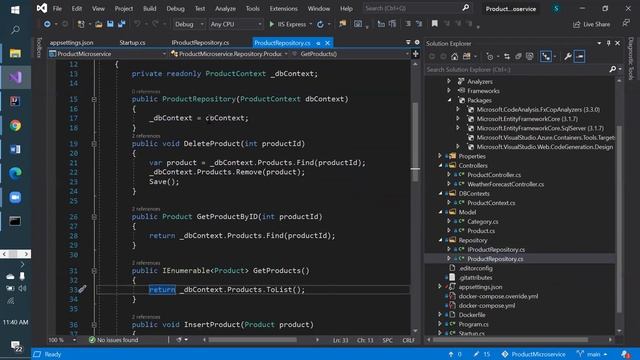This screenshot has height=360, width=640.
Task: Collapse the GetProducts method outline
Action: (x=94, y=271)
